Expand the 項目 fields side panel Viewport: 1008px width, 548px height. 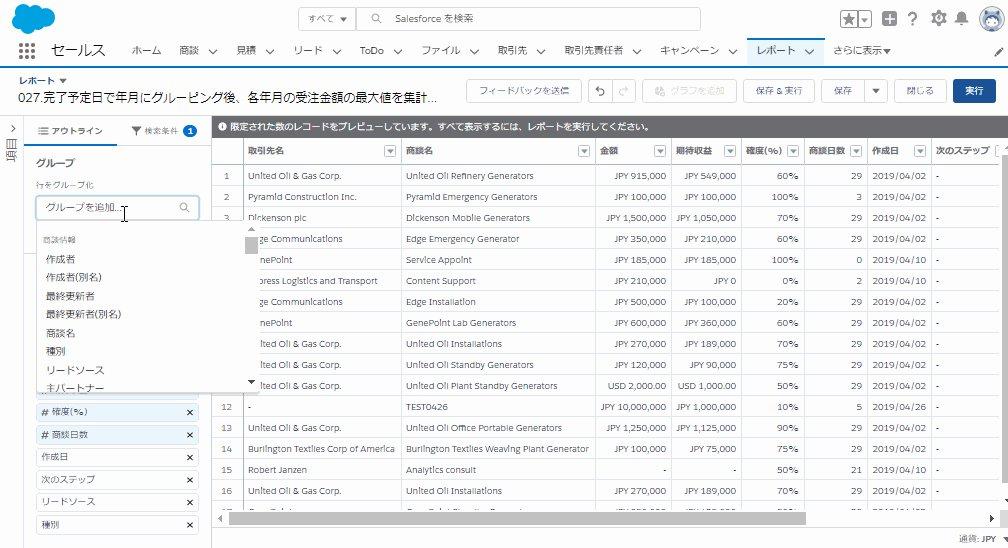pyautogui.click(x=12, y=129)
